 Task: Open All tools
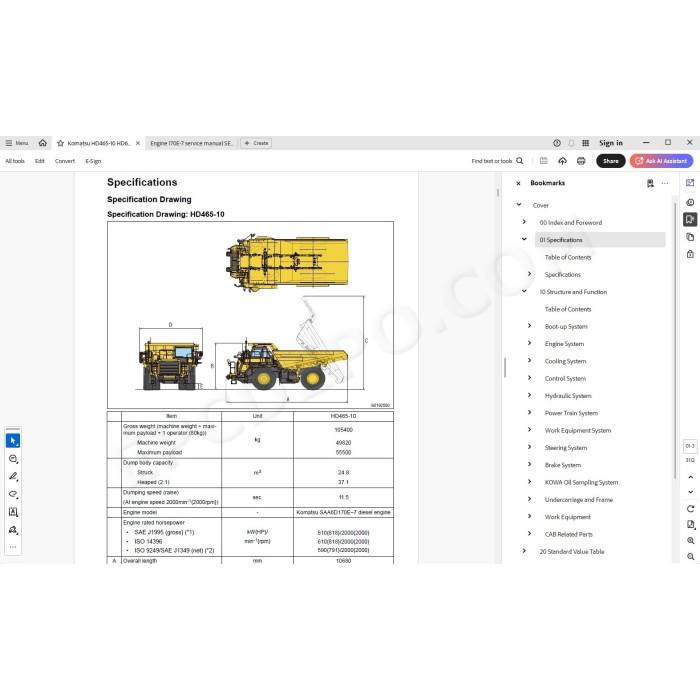tap(15, 161)
